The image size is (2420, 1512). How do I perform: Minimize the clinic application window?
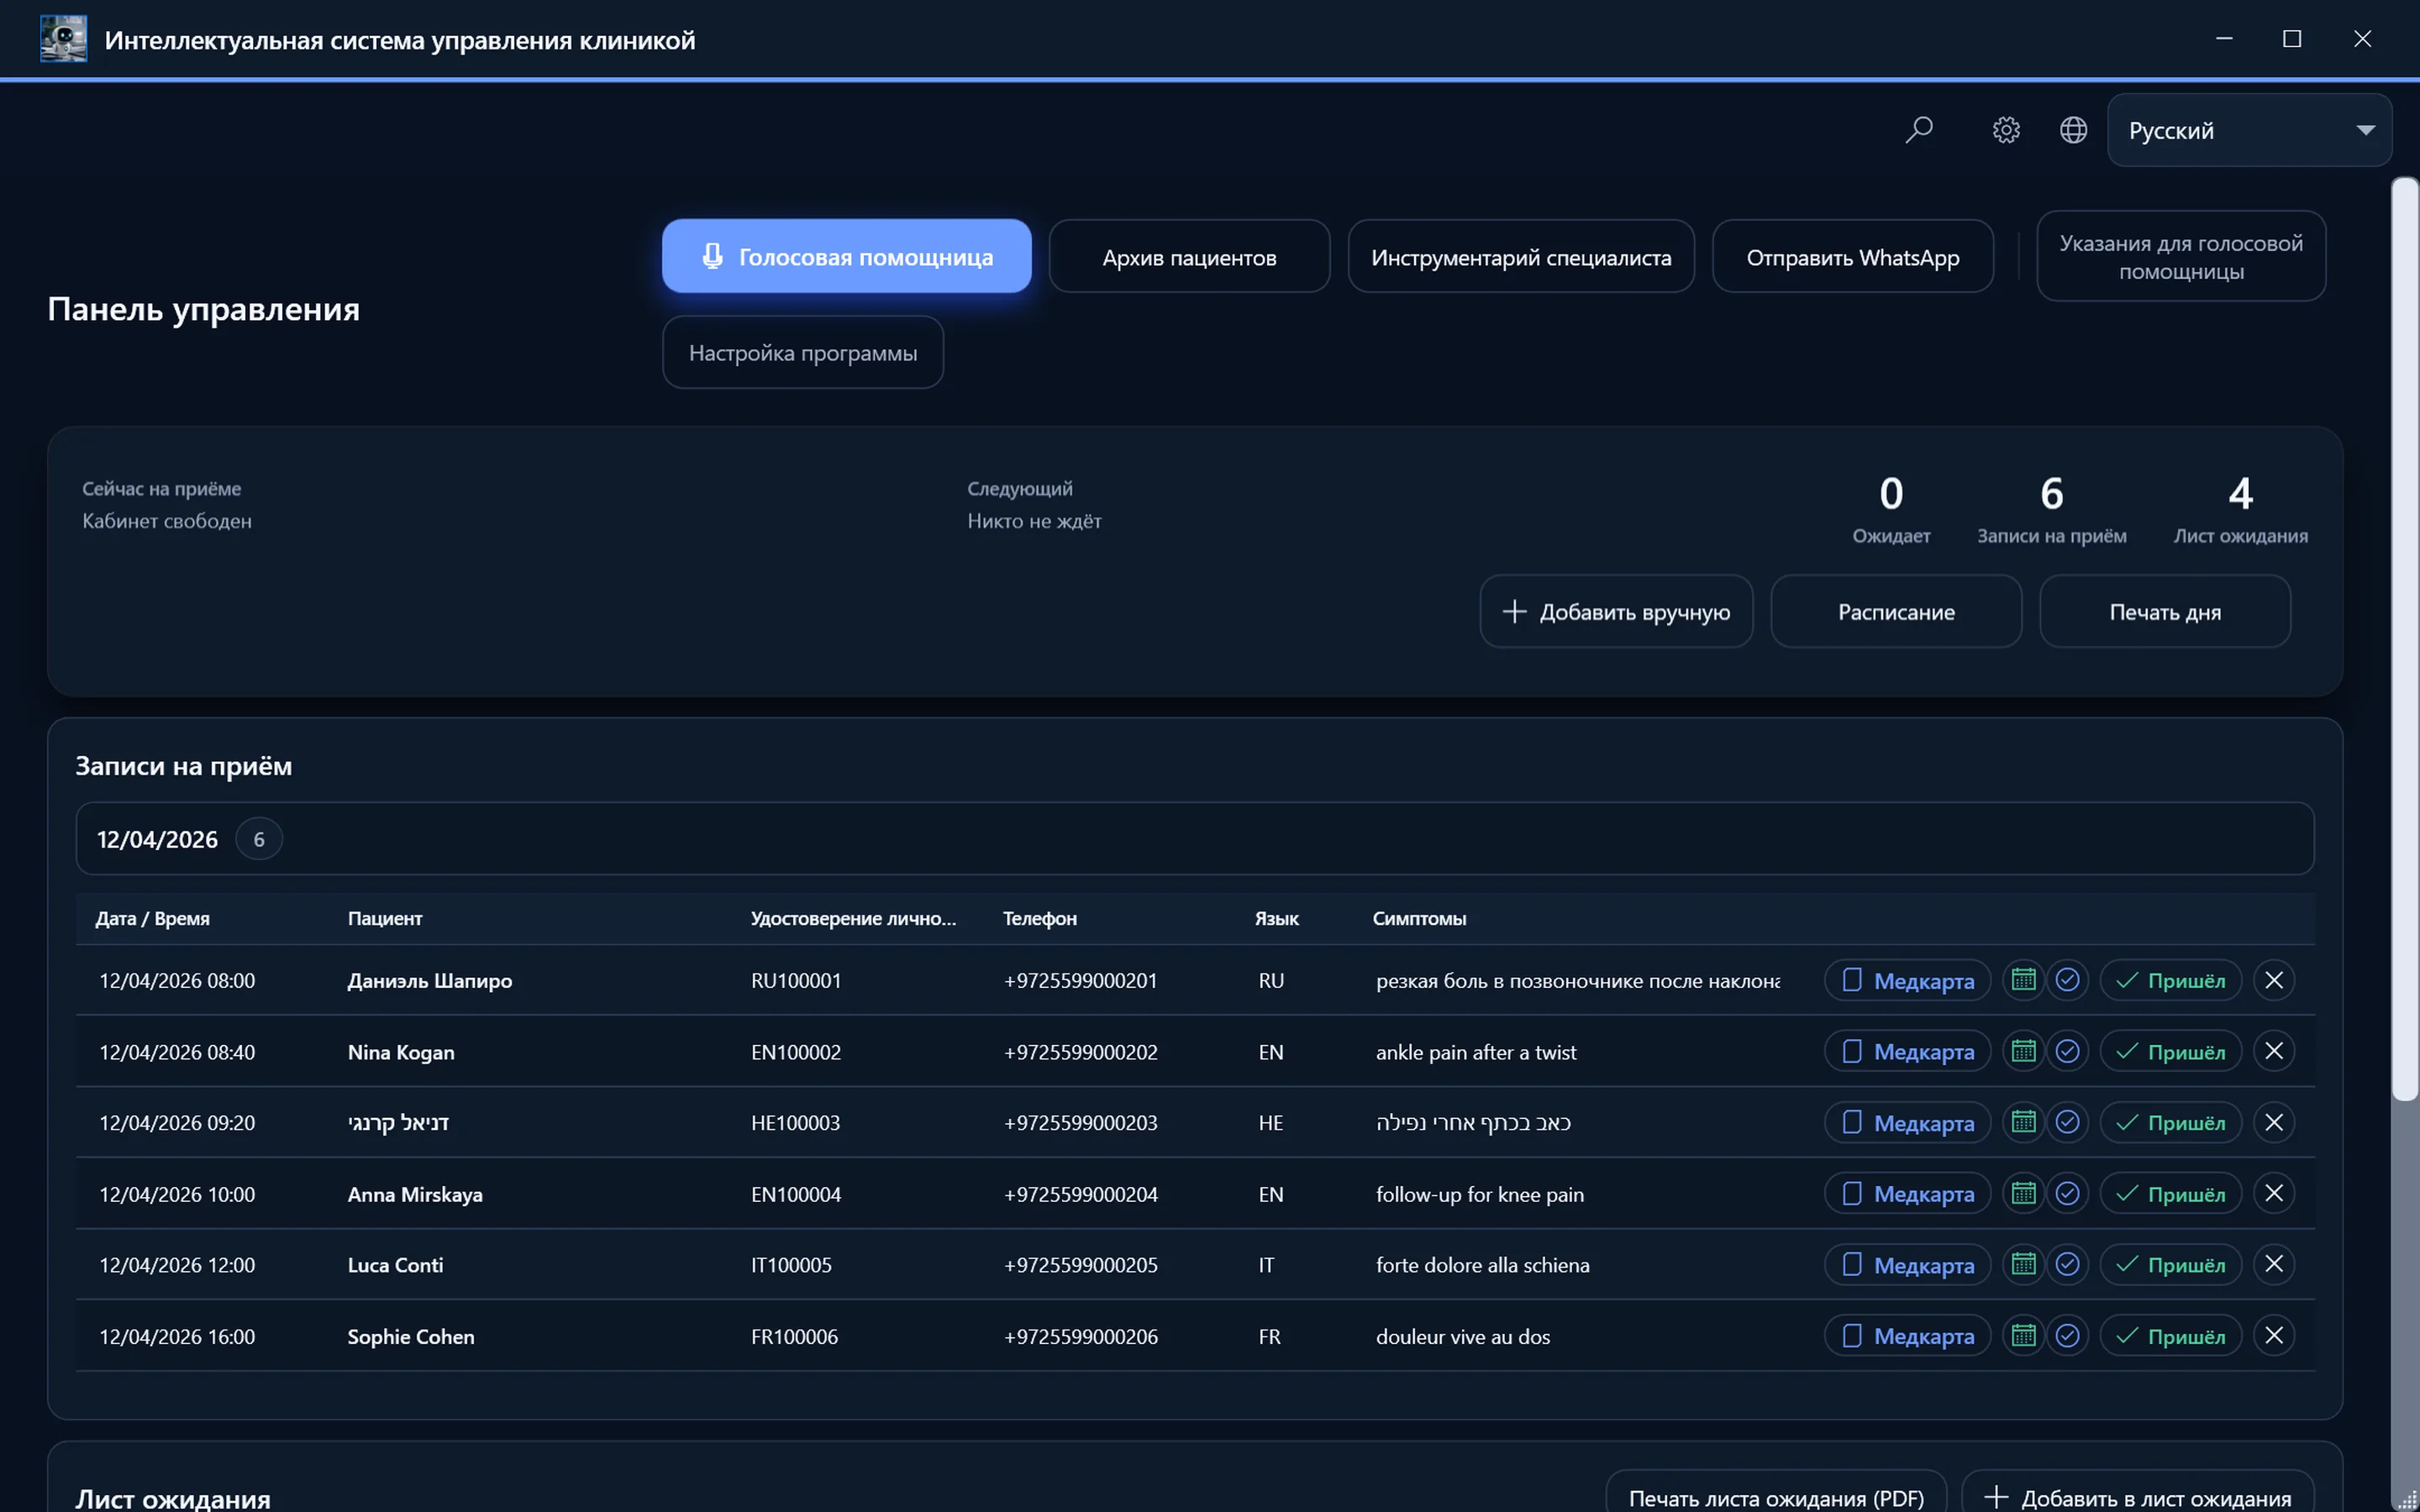2224,39
